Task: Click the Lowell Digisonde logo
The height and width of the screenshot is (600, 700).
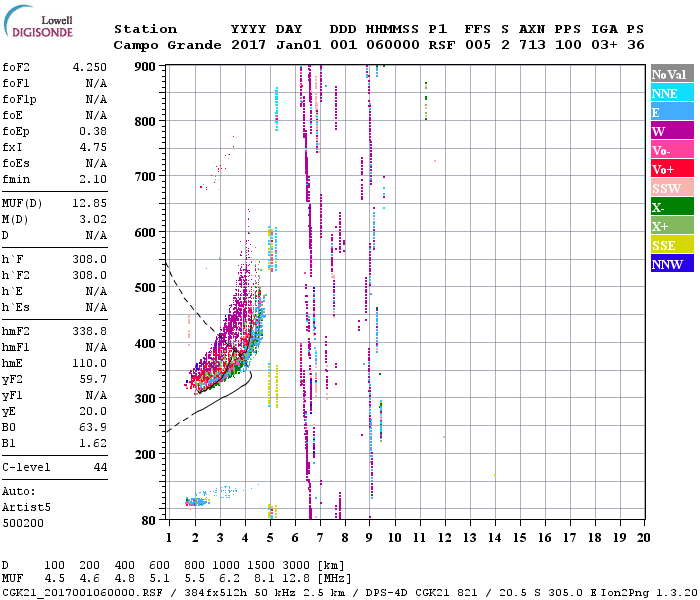Action: [x=38, y=21]
